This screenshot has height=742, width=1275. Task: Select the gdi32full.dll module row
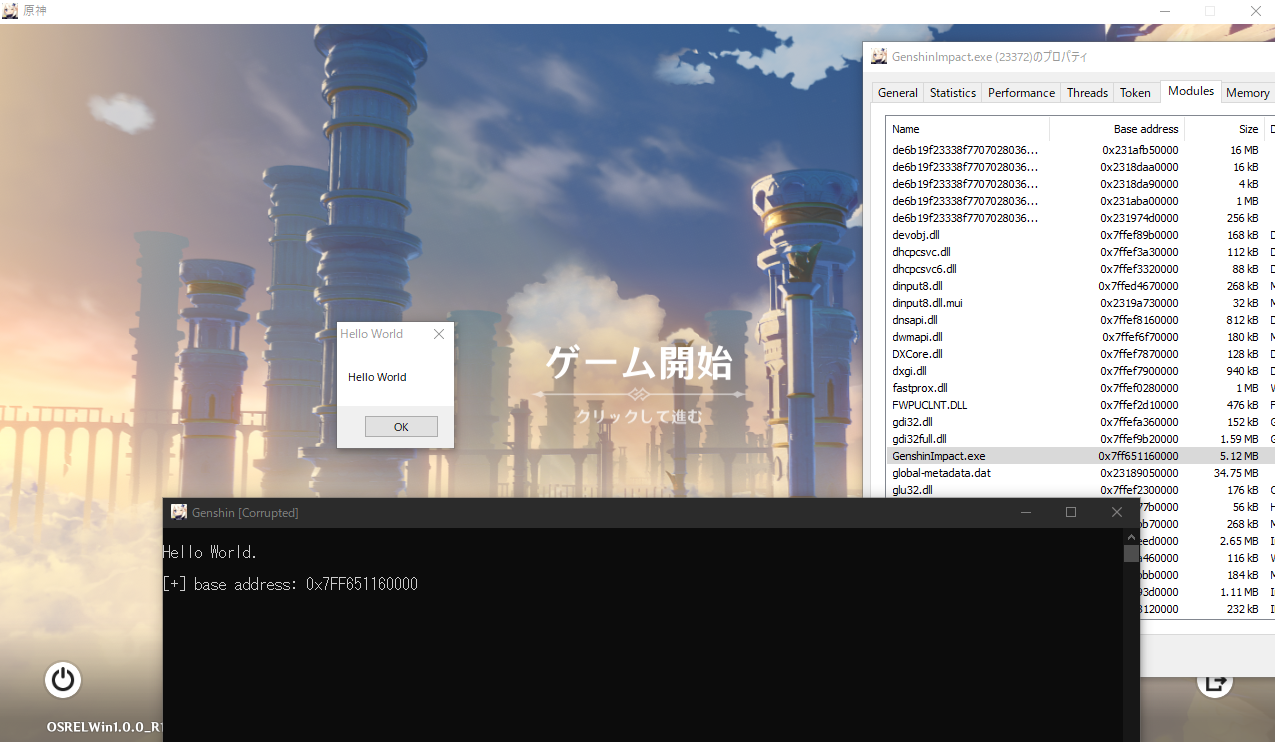tap(1080, 439)
